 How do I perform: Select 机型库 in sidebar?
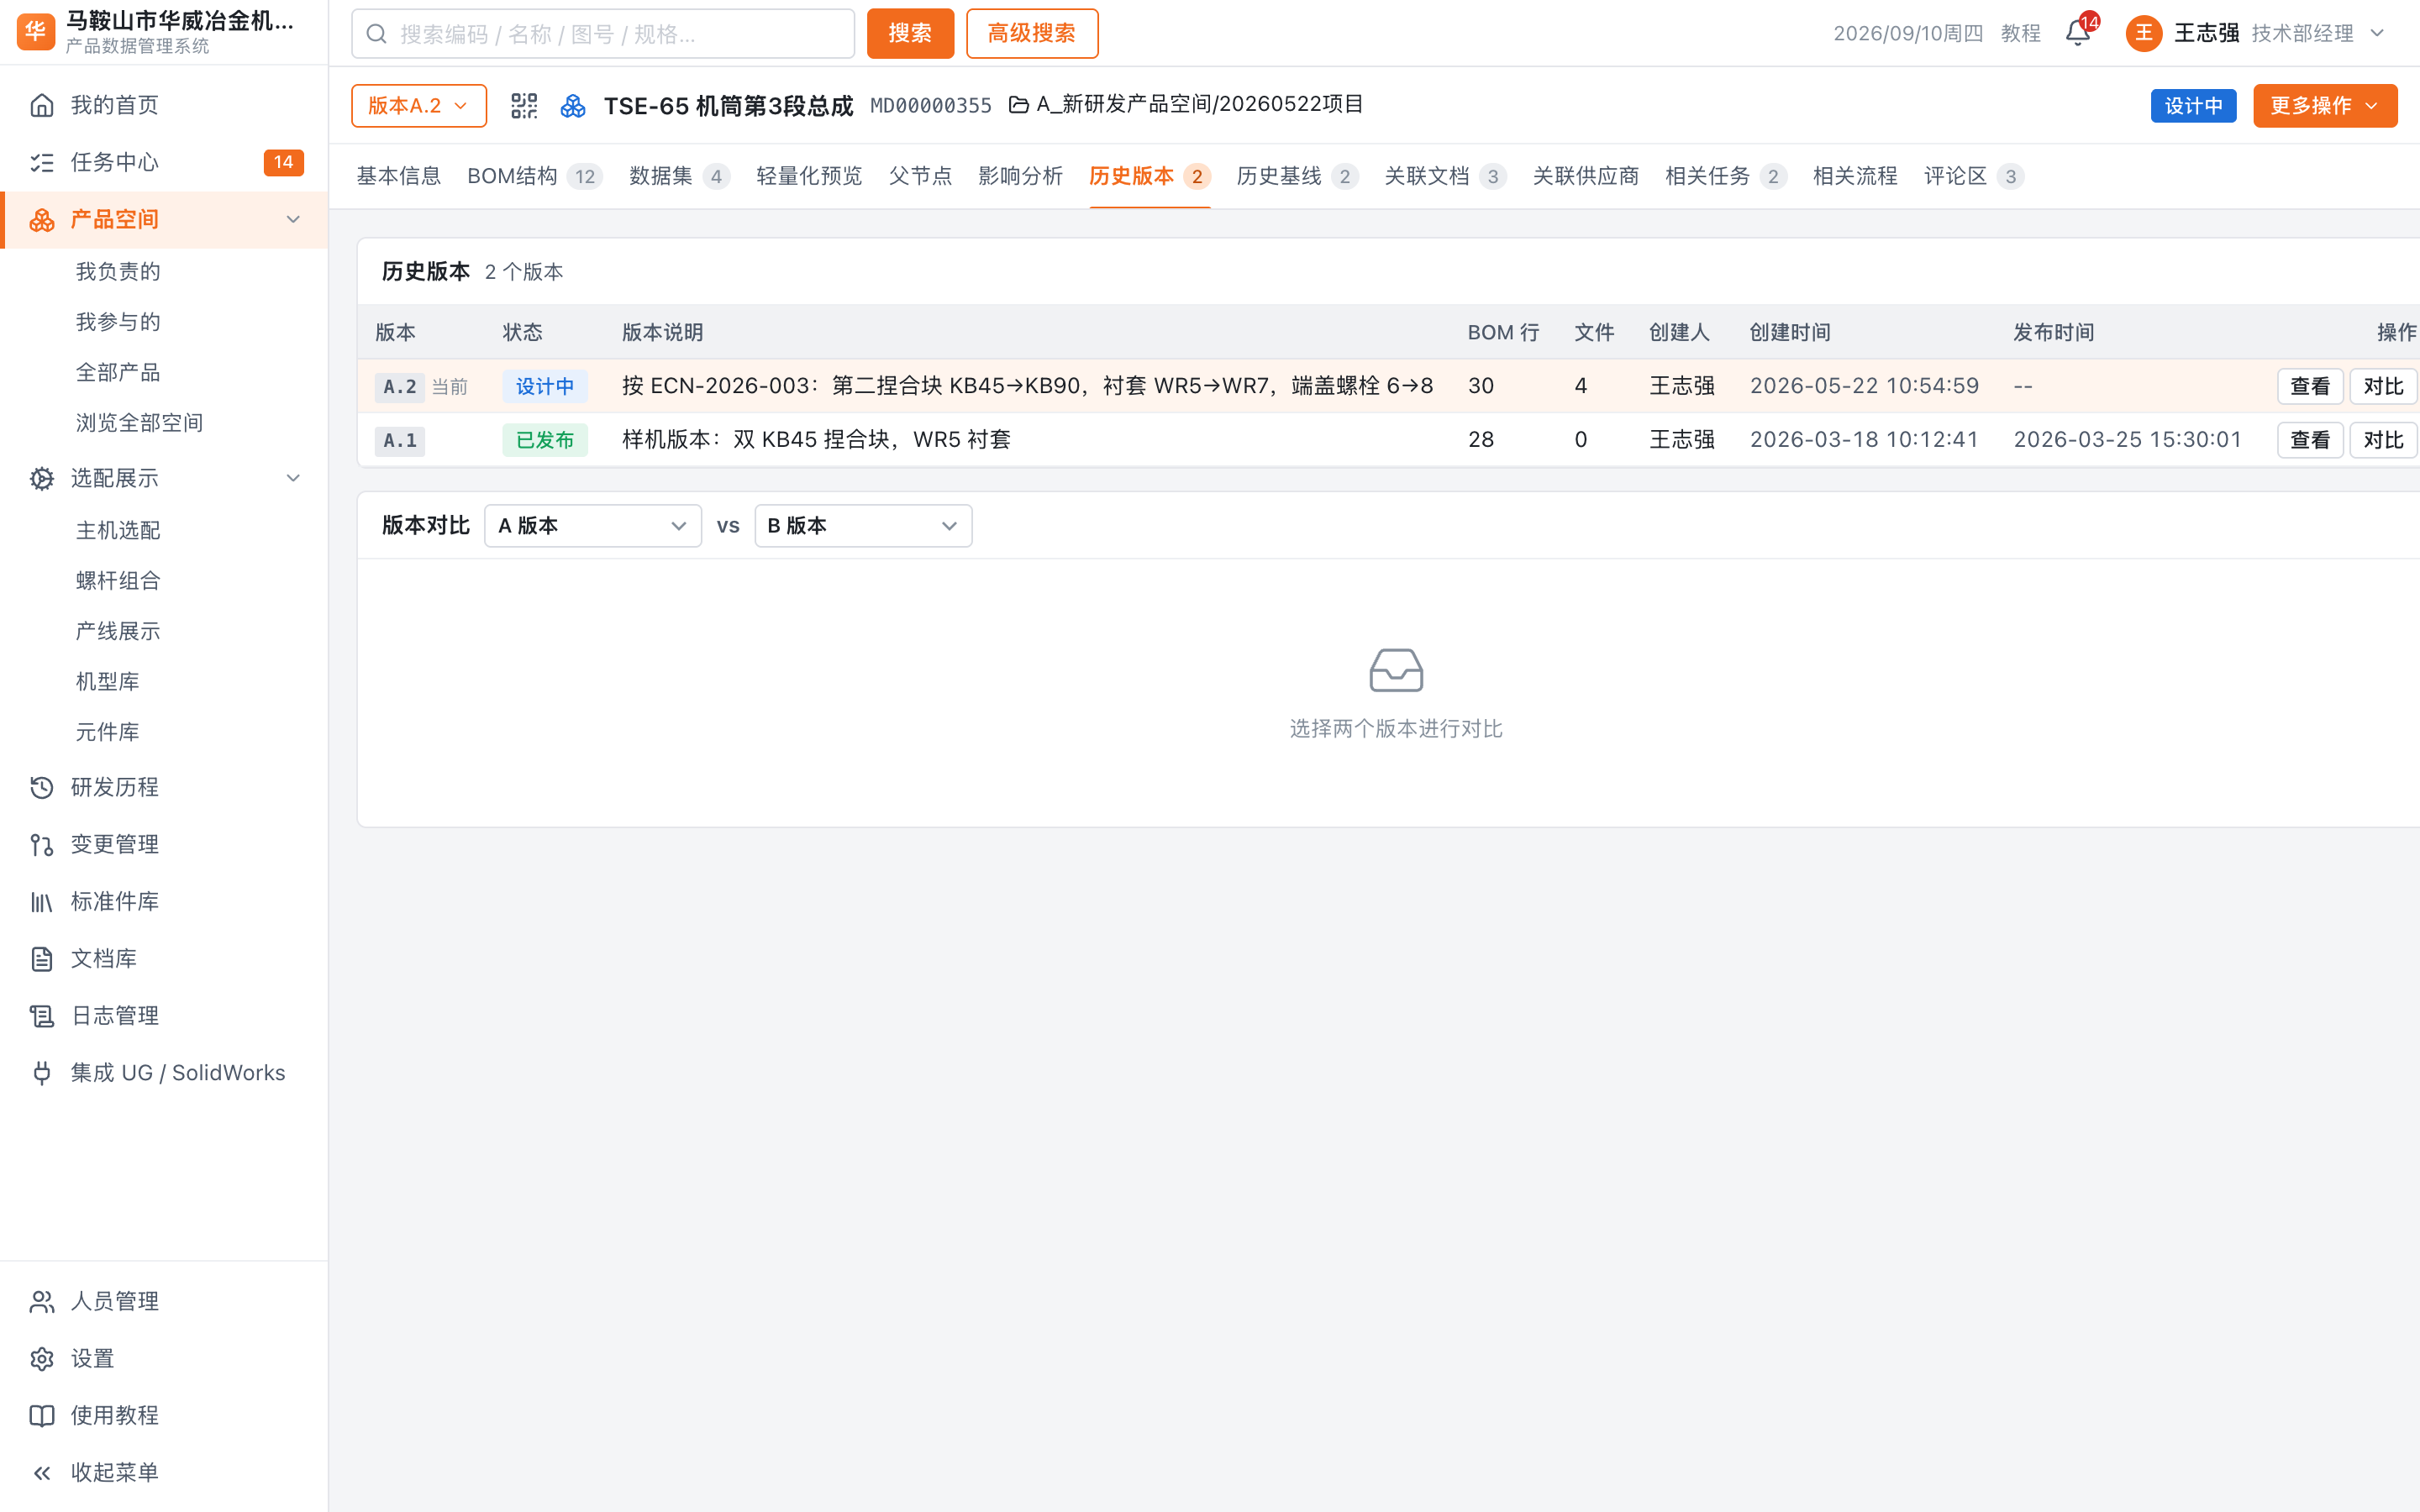[107, 682]
